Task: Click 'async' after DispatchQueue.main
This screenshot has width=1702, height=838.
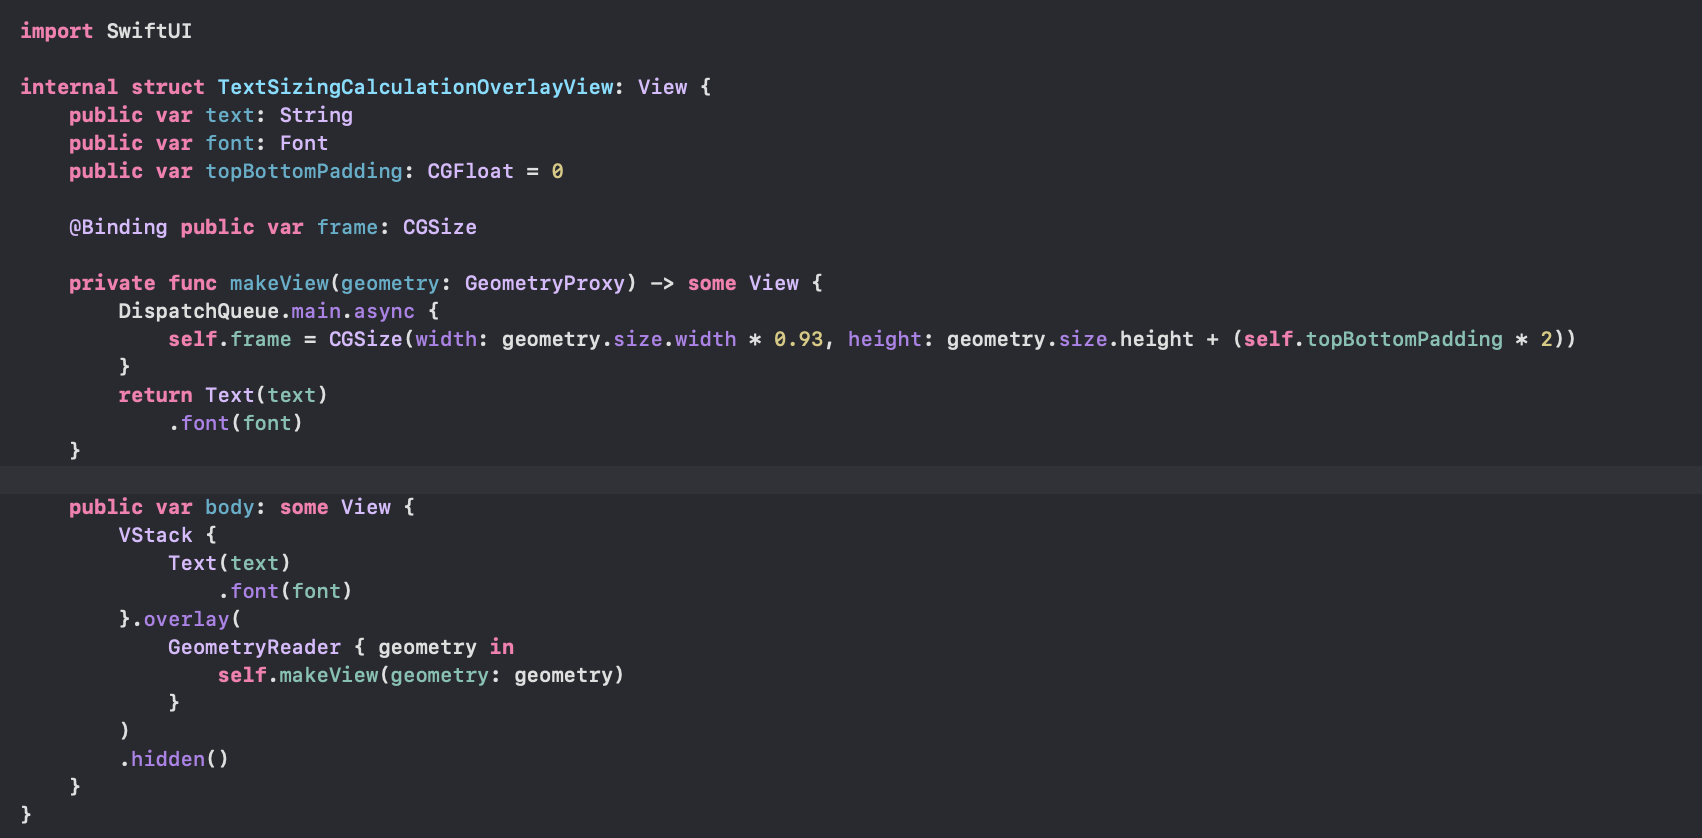Action: [x=384, y=311]
